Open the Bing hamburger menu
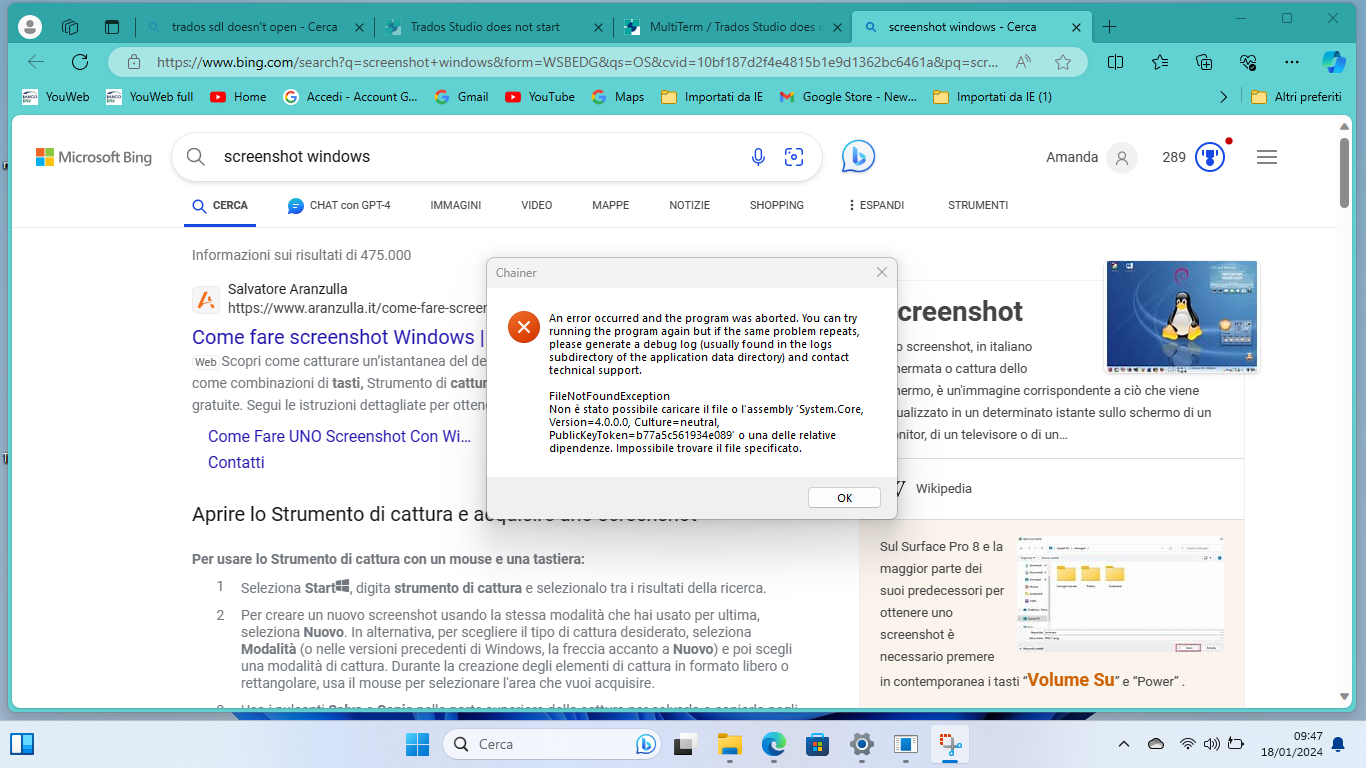The height and width of the screenshot is (768, 1366). coord(1267,157)
